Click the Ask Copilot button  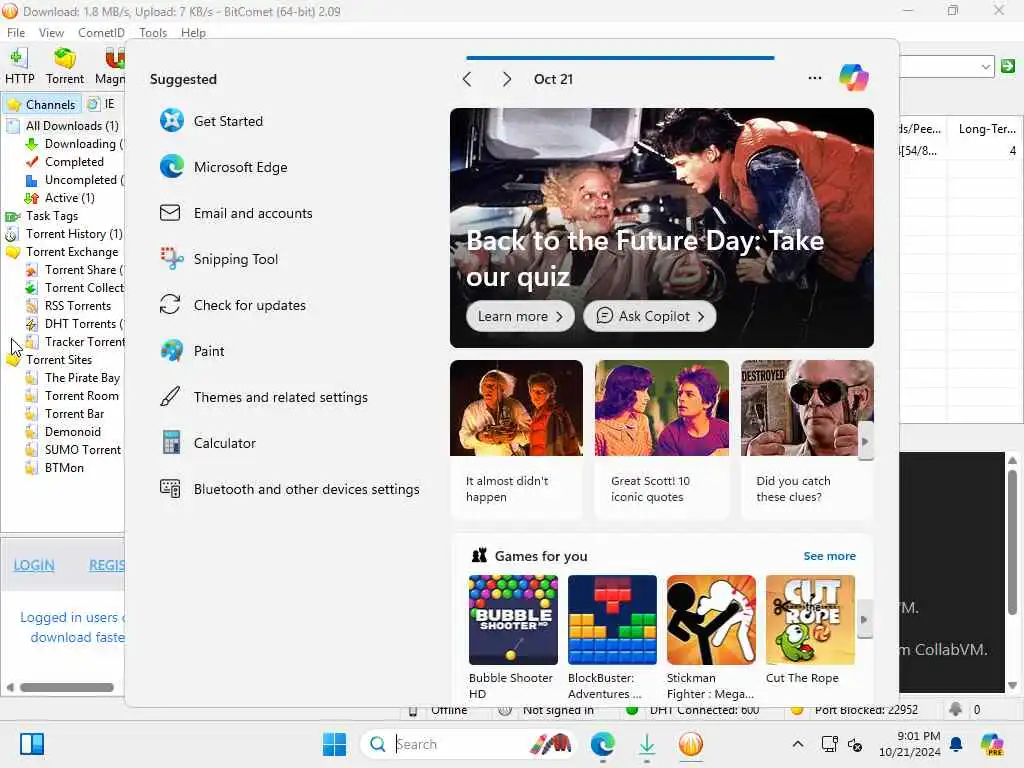point(650,316)
